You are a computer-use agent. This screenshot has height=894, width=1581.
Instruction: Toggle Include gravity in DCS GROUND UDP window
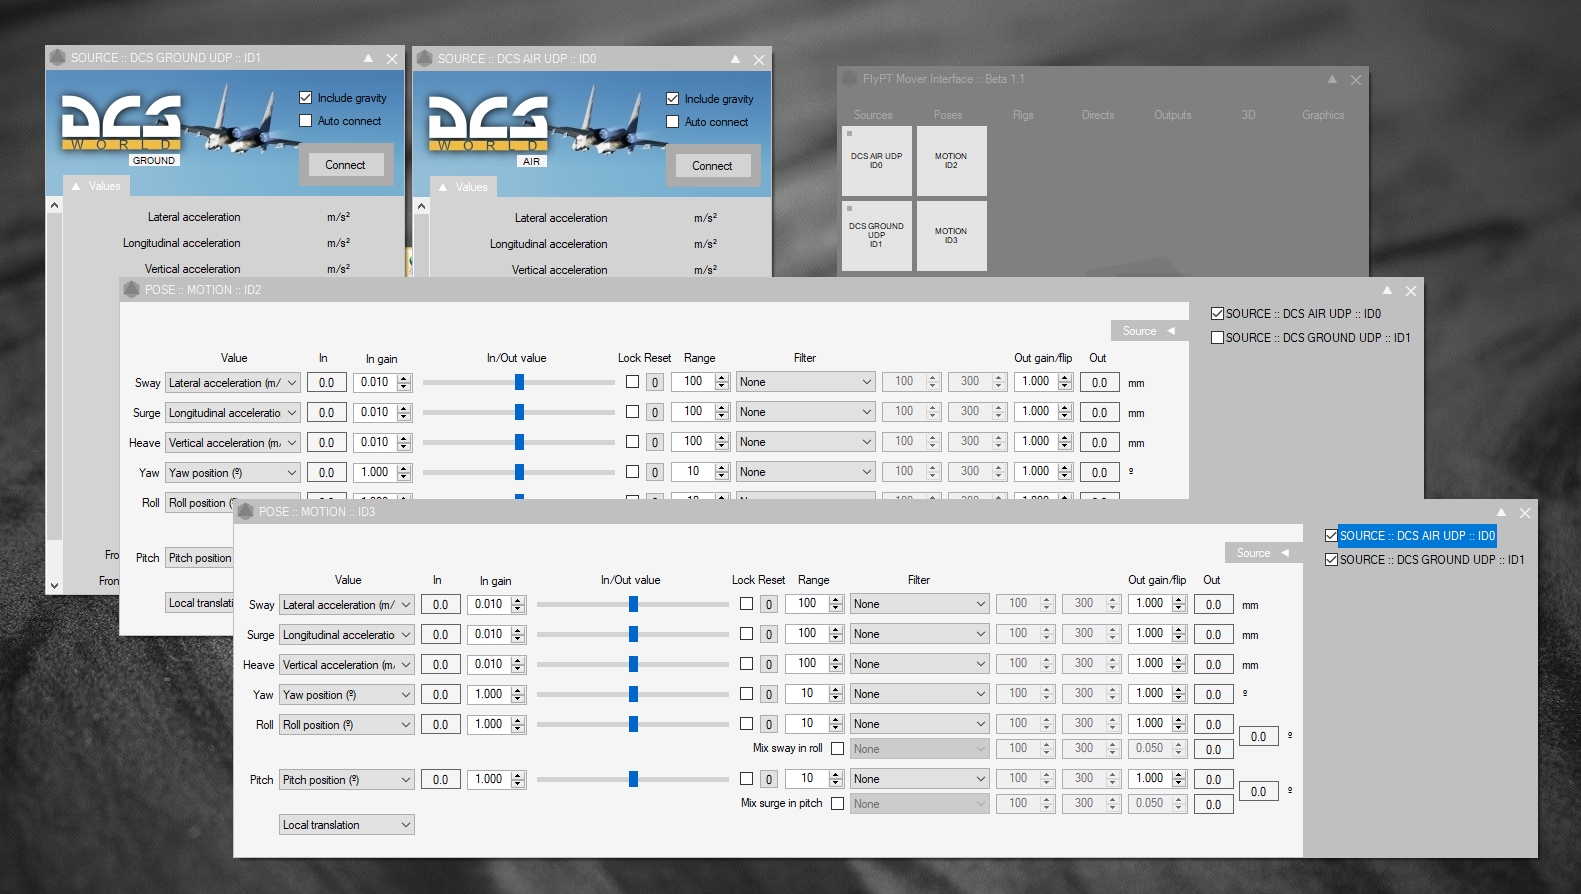pyautogui.click(x=306, y=98)
